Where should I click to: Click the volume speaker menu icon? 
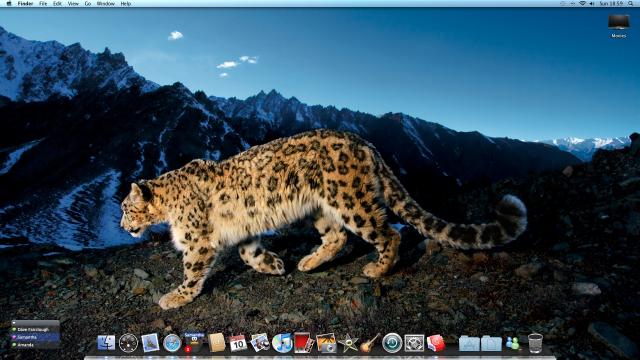coord(592,3)
